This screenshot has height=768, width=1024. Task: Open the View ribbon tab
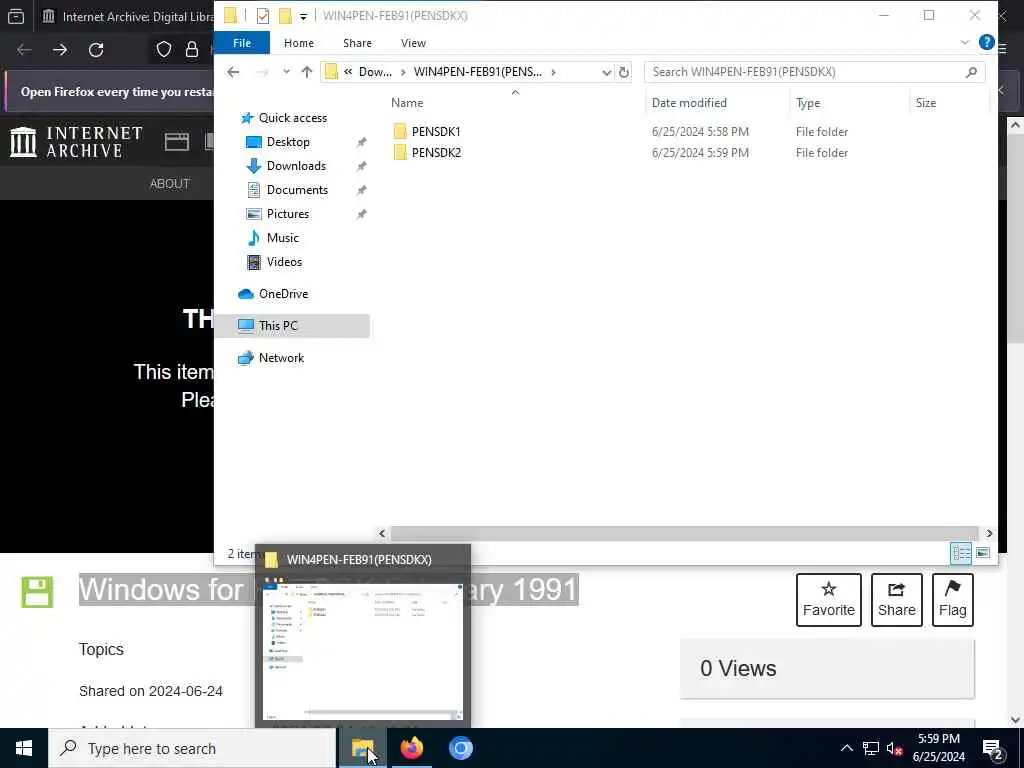pos(413,42)
